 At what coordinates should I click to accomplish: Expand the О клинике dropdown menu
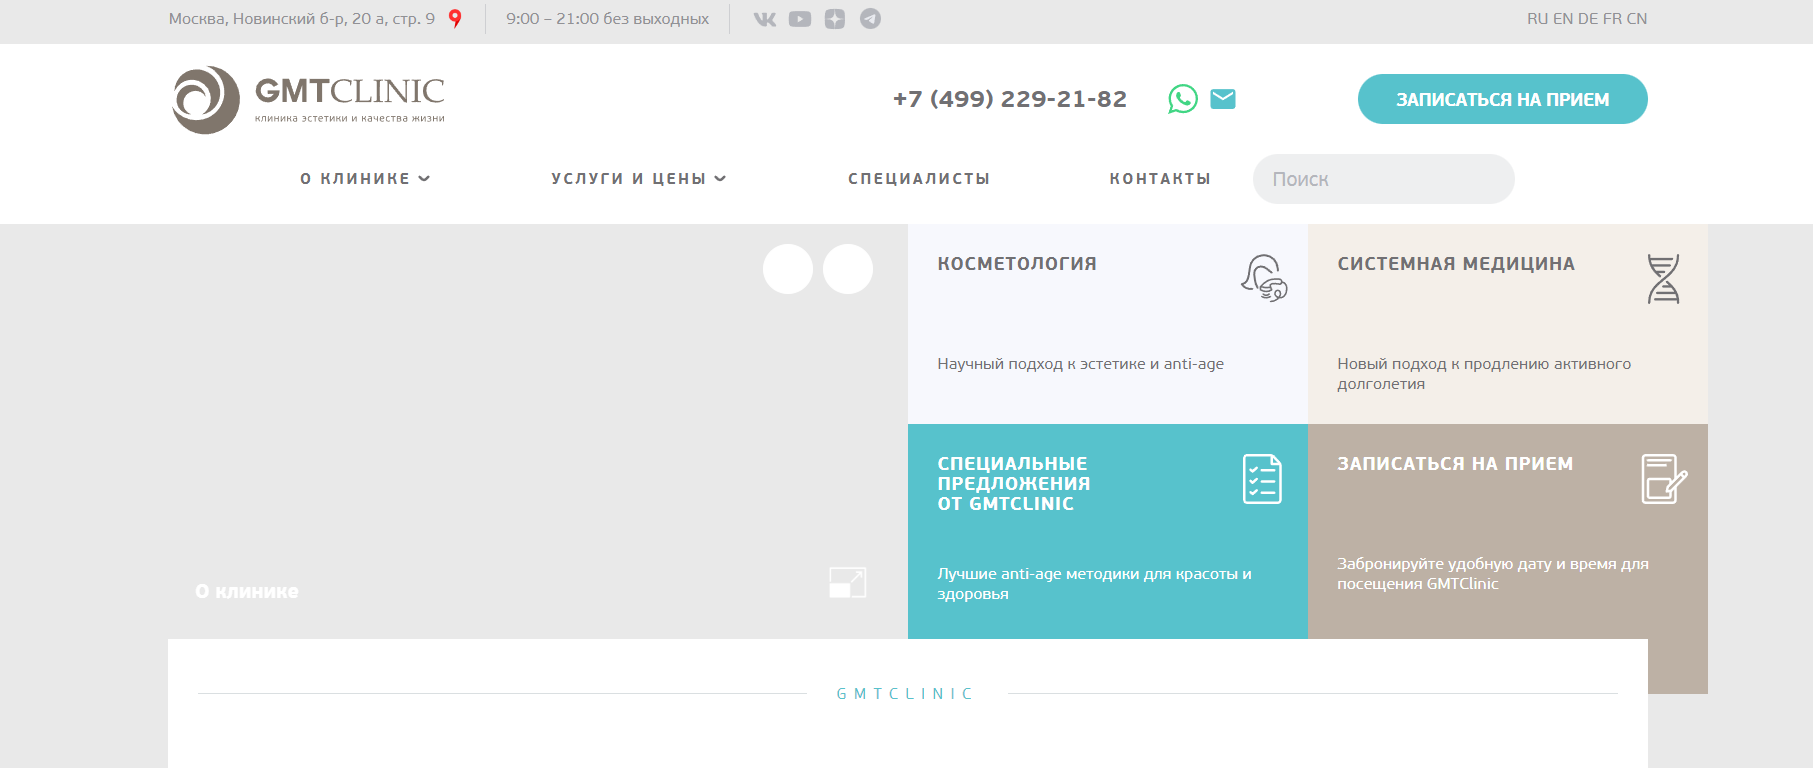pyautogui.click(x=365, y=179)
